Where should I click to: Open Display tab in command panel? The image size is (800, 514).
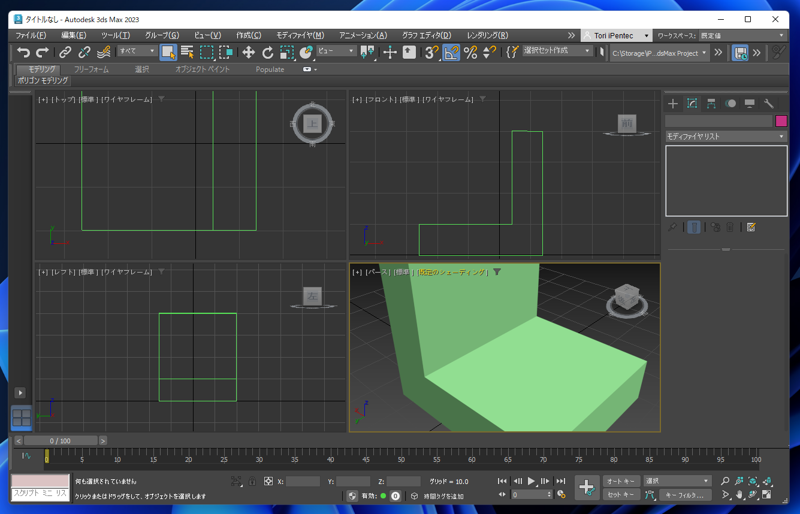click(749, 104)
